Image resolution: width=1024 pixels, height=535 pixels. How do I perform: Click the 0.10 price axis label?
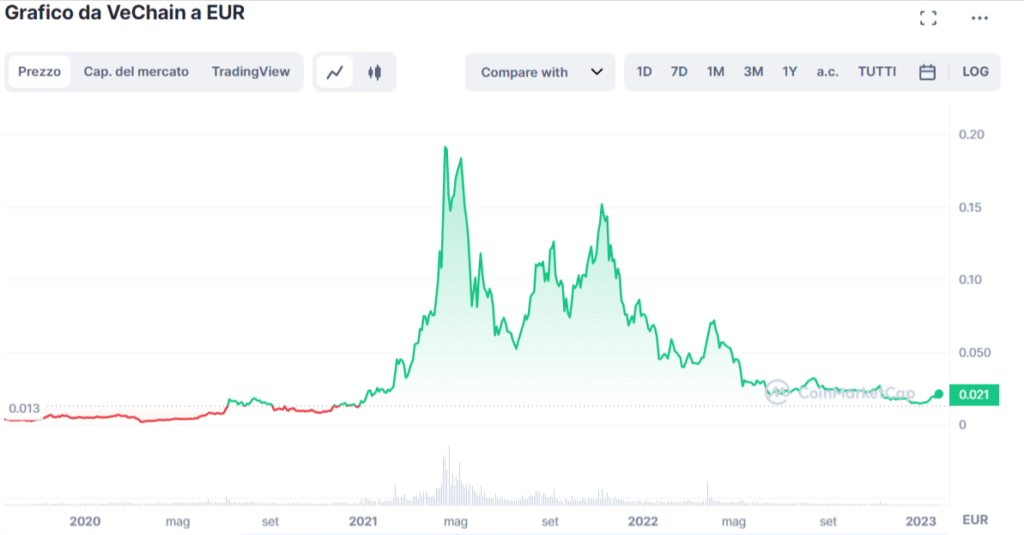click(x=970, y=280)
